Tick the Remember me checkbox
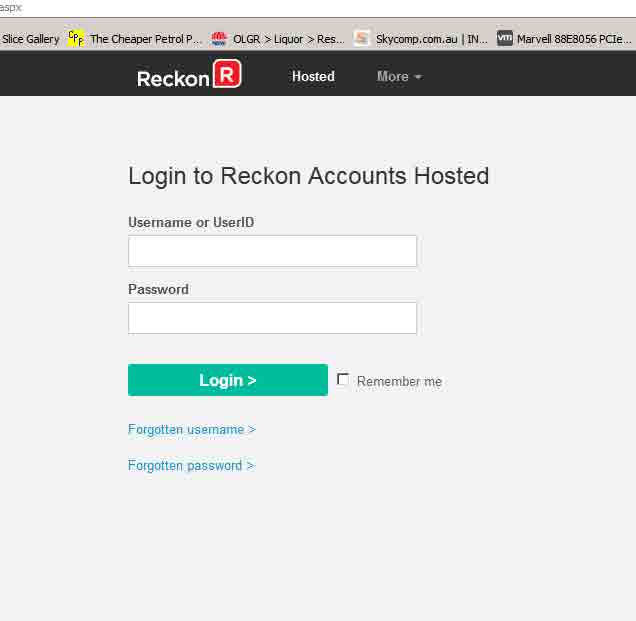The width and height of the screenshot is (636, 621). 343,380
